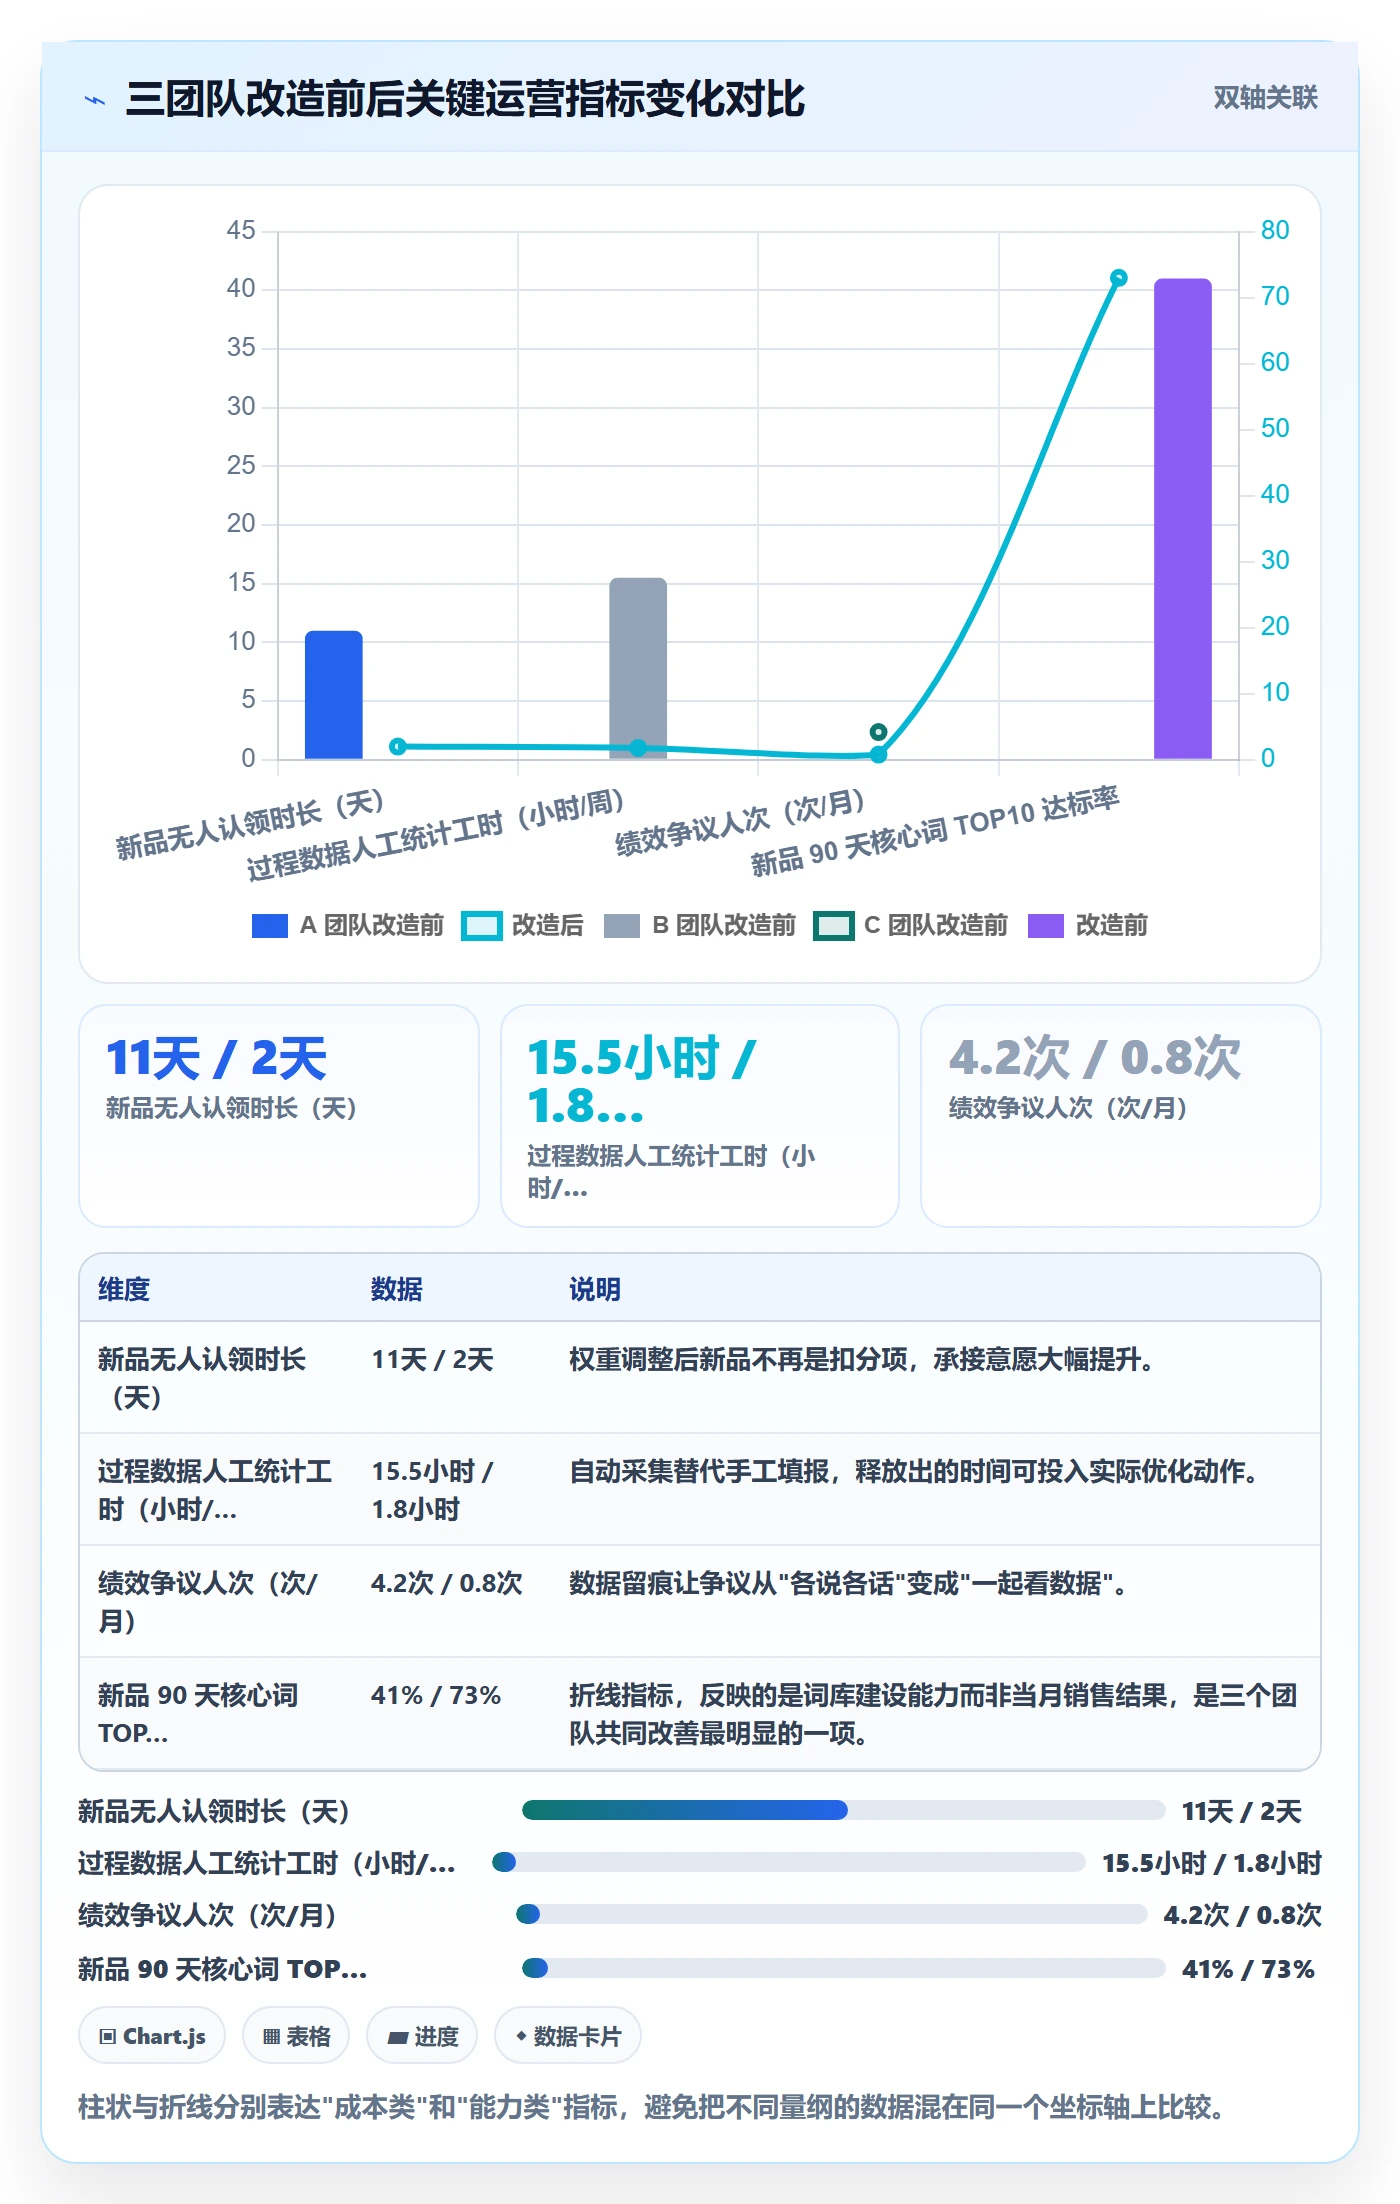Click the 数据卡片 tag chip
This screenshot has width=1400, height=2204.
point(568,2036)
